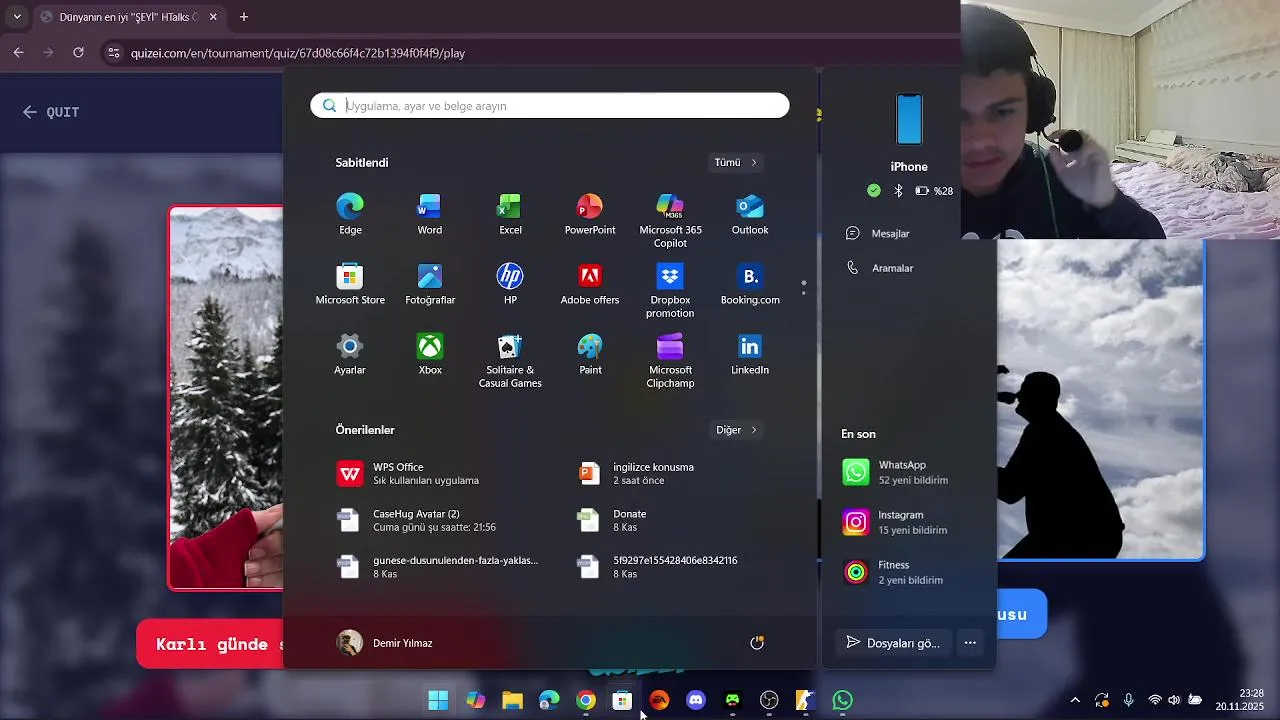
Task: Click the microphone tray icon
Action: 1128,700
